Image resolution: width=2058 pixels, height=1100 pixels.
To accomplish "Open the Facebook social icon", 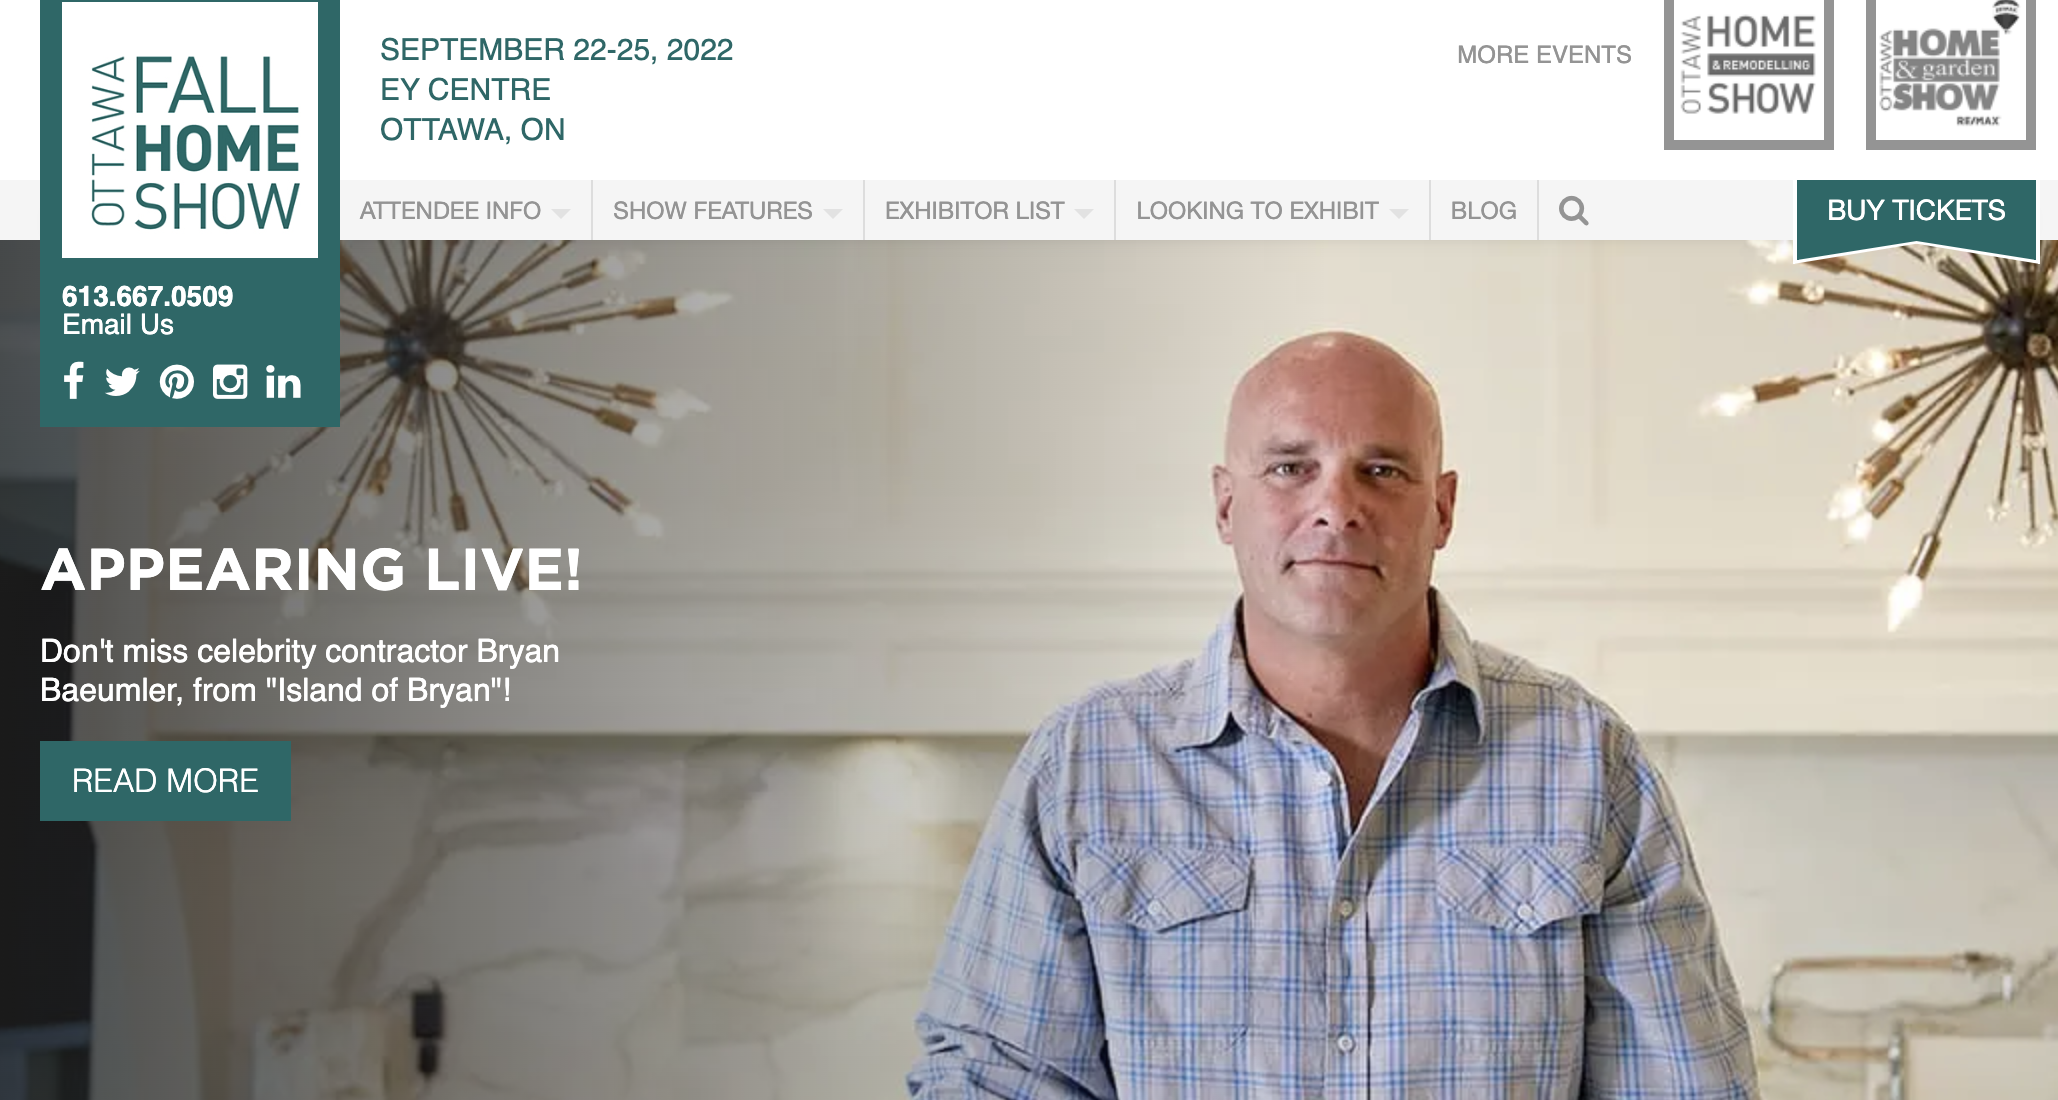I will (73, 381).
